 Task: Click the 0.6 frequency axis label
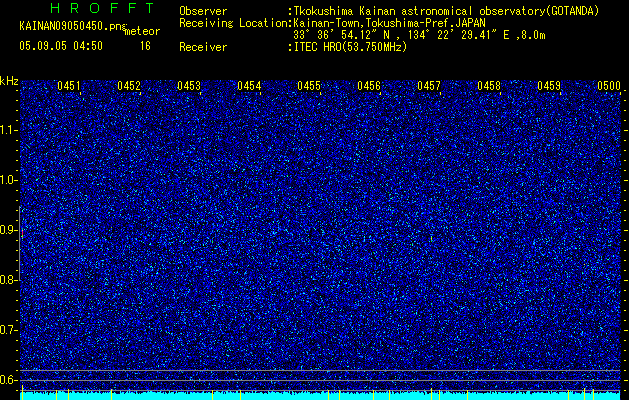point(9,380)
